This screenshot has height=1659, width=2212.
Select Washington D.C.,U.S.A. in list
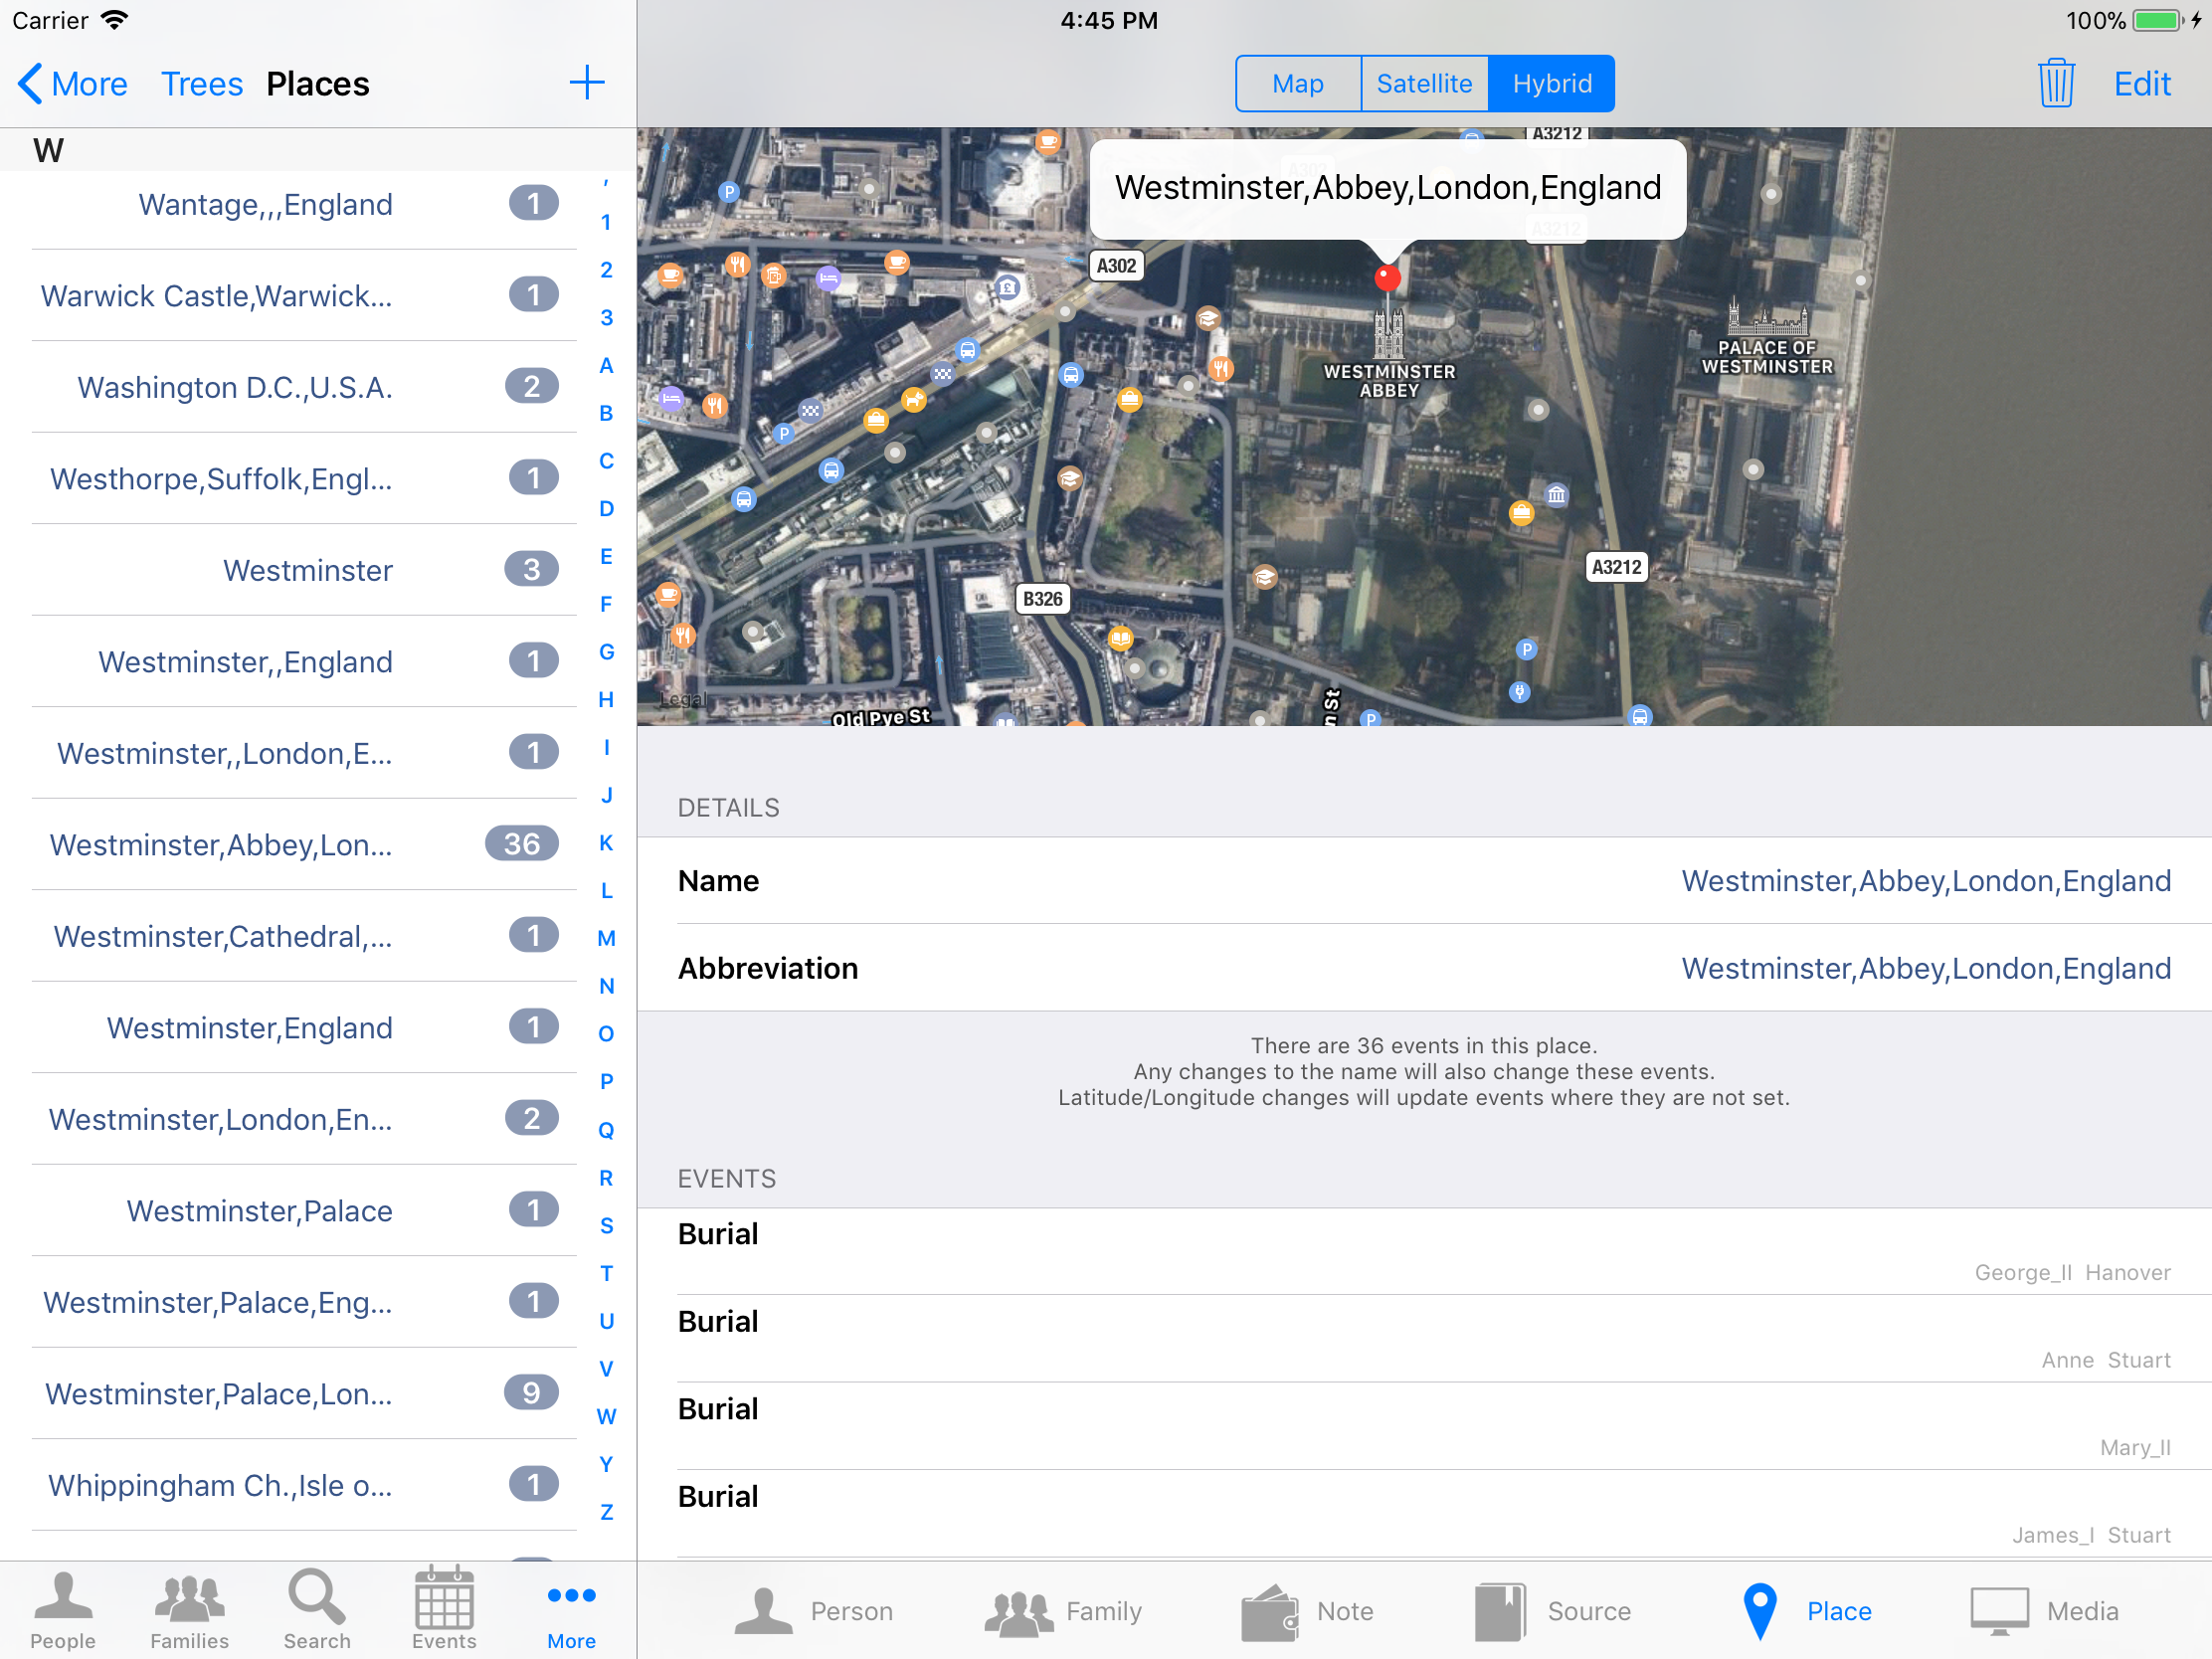pyautogui.click(x=235, y=387)
